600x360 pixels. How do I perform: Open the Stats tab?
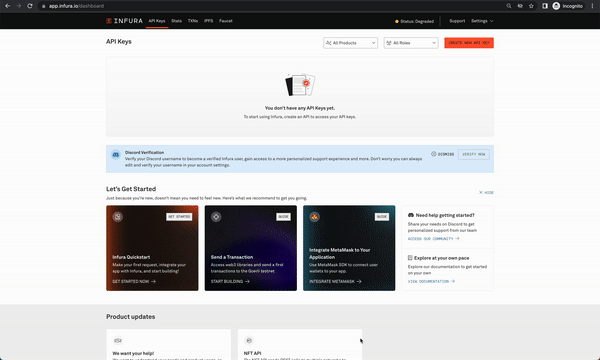[x=176, y=21]
